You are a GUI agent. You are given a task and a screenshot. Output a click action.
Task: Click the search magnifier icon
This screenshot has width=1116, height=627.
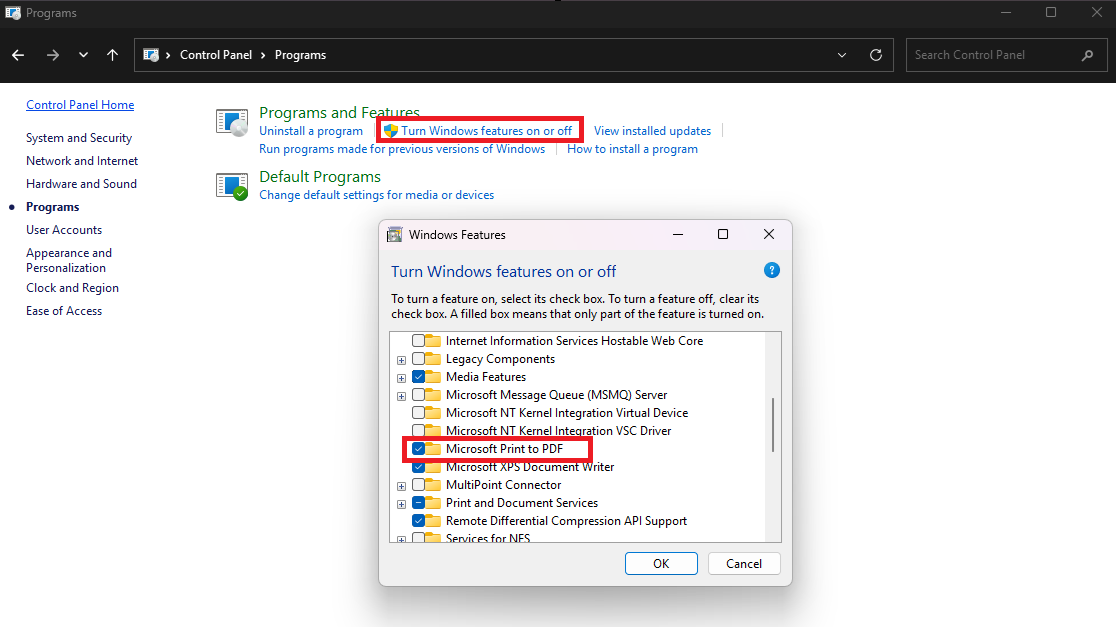1088,55
